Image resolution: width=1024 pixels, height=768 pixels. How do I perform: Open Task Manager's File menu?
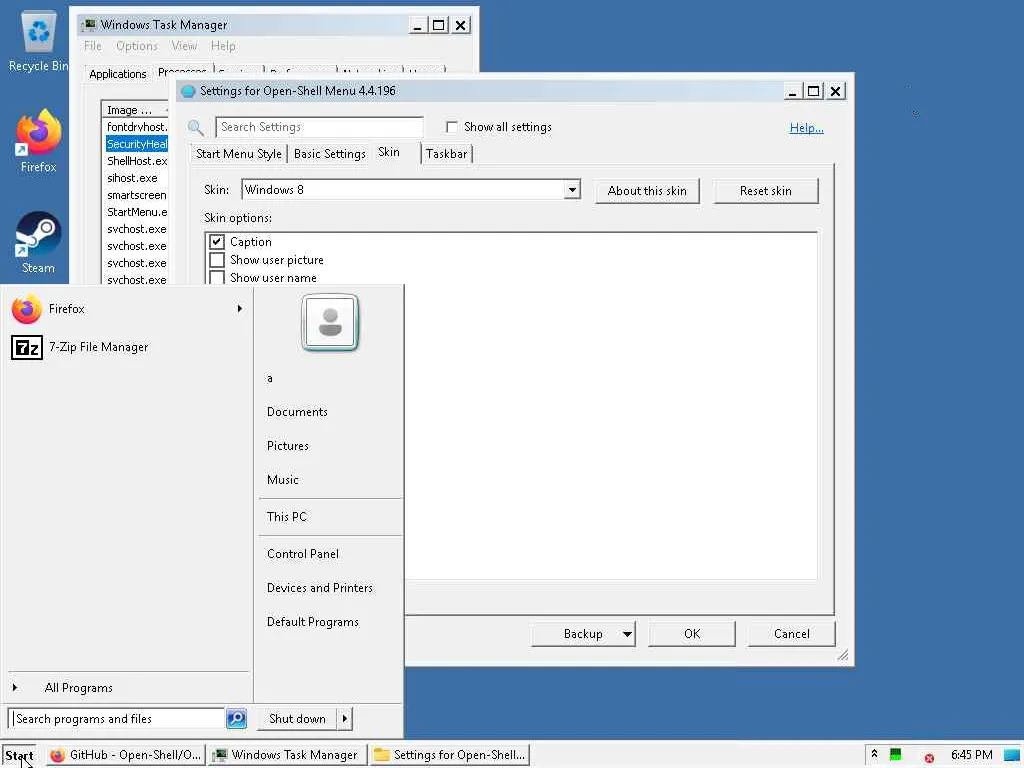(93, 46)
